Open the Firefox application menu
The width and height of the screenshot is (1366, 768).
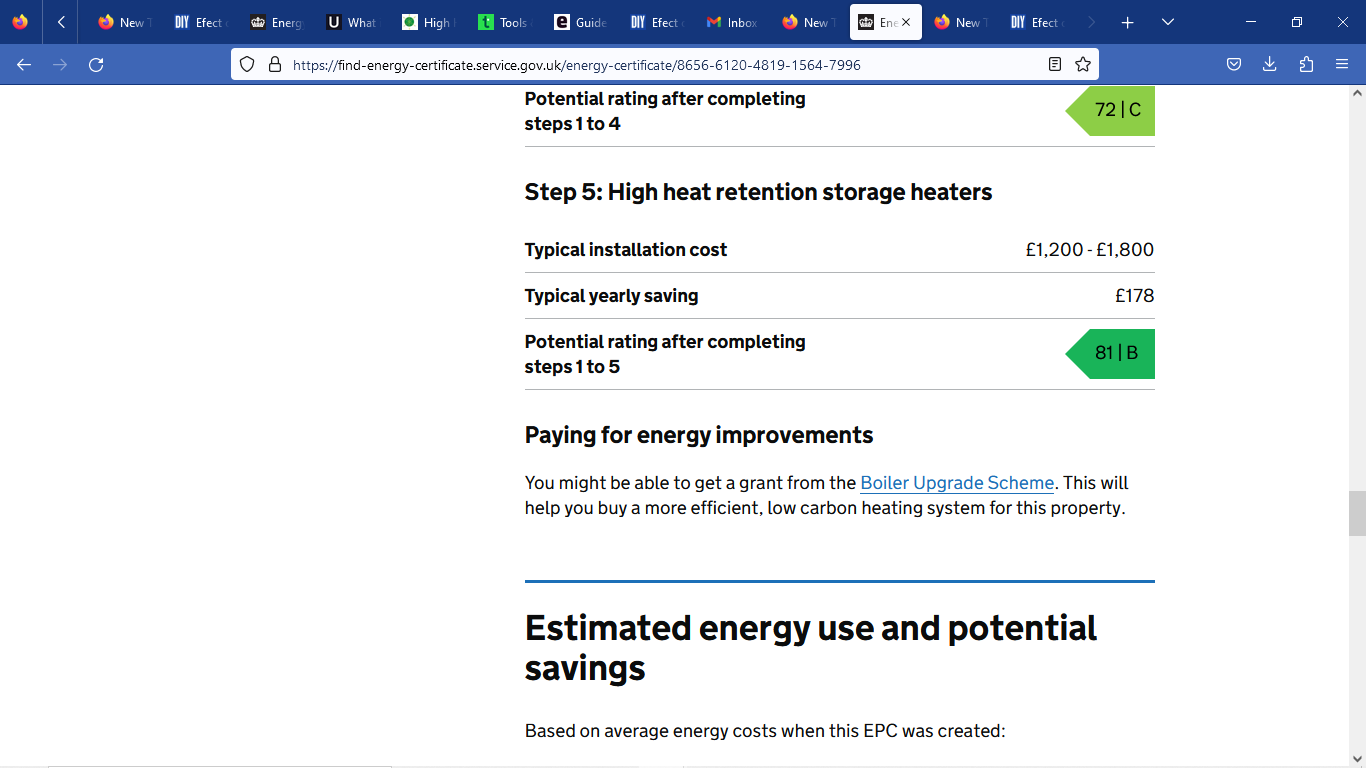(1342, 65)
